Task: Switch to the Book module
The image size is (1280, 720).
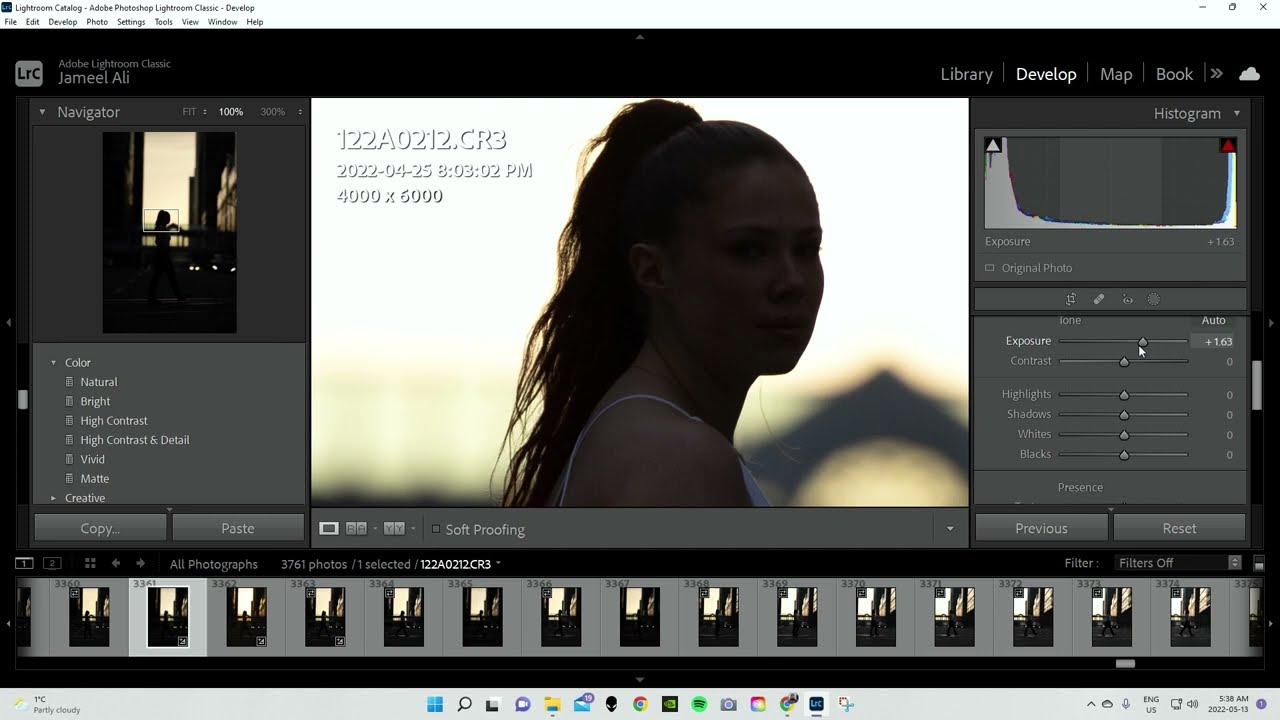Action: pos(1174,74)
